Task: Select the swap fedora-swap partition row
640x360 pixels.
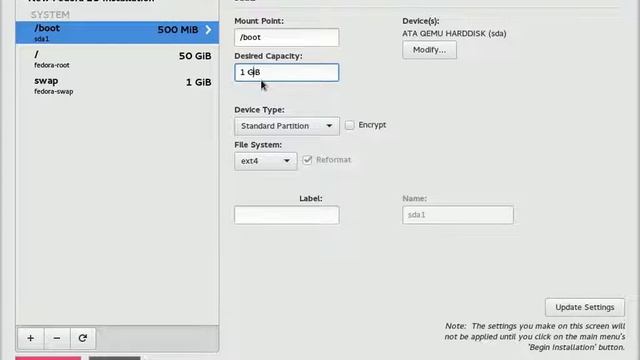Action: [x=117, y=86]
